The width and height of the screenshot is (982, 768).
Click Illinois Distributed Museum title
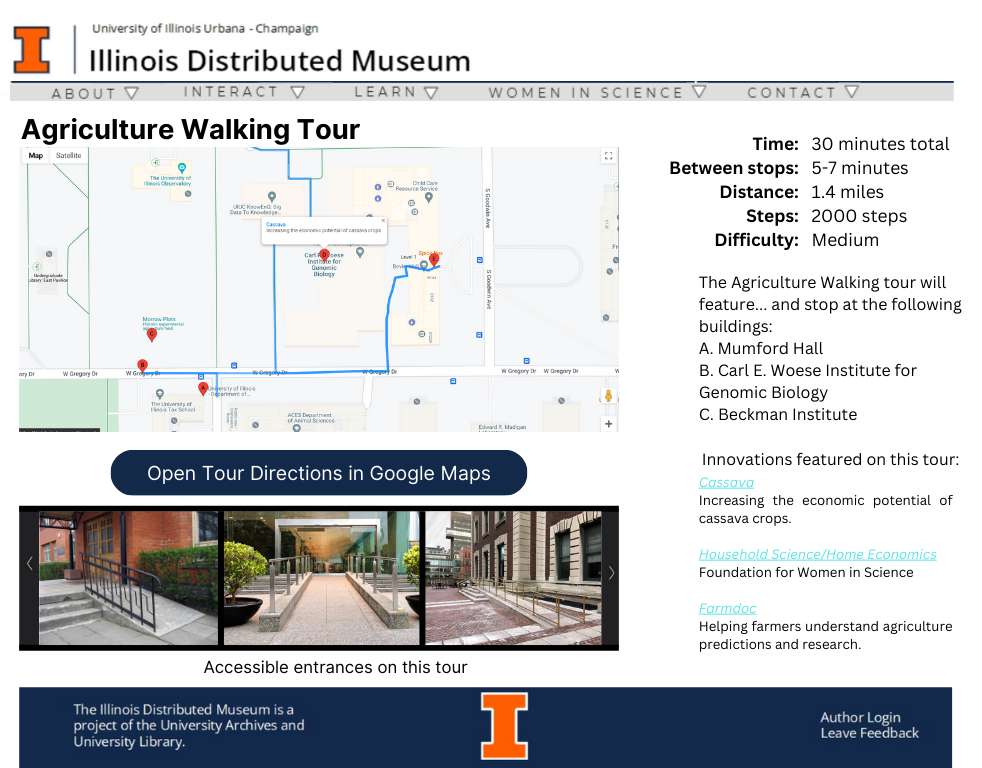point(279,61)
